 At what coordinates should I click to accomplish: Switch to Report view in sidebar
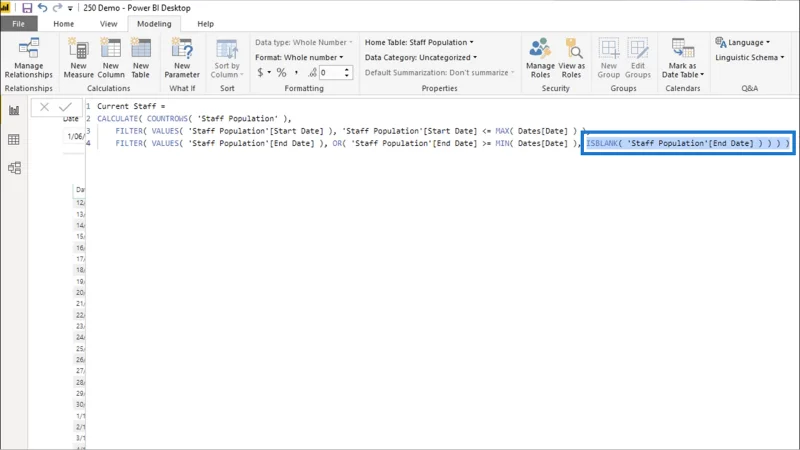click(14, 110)
